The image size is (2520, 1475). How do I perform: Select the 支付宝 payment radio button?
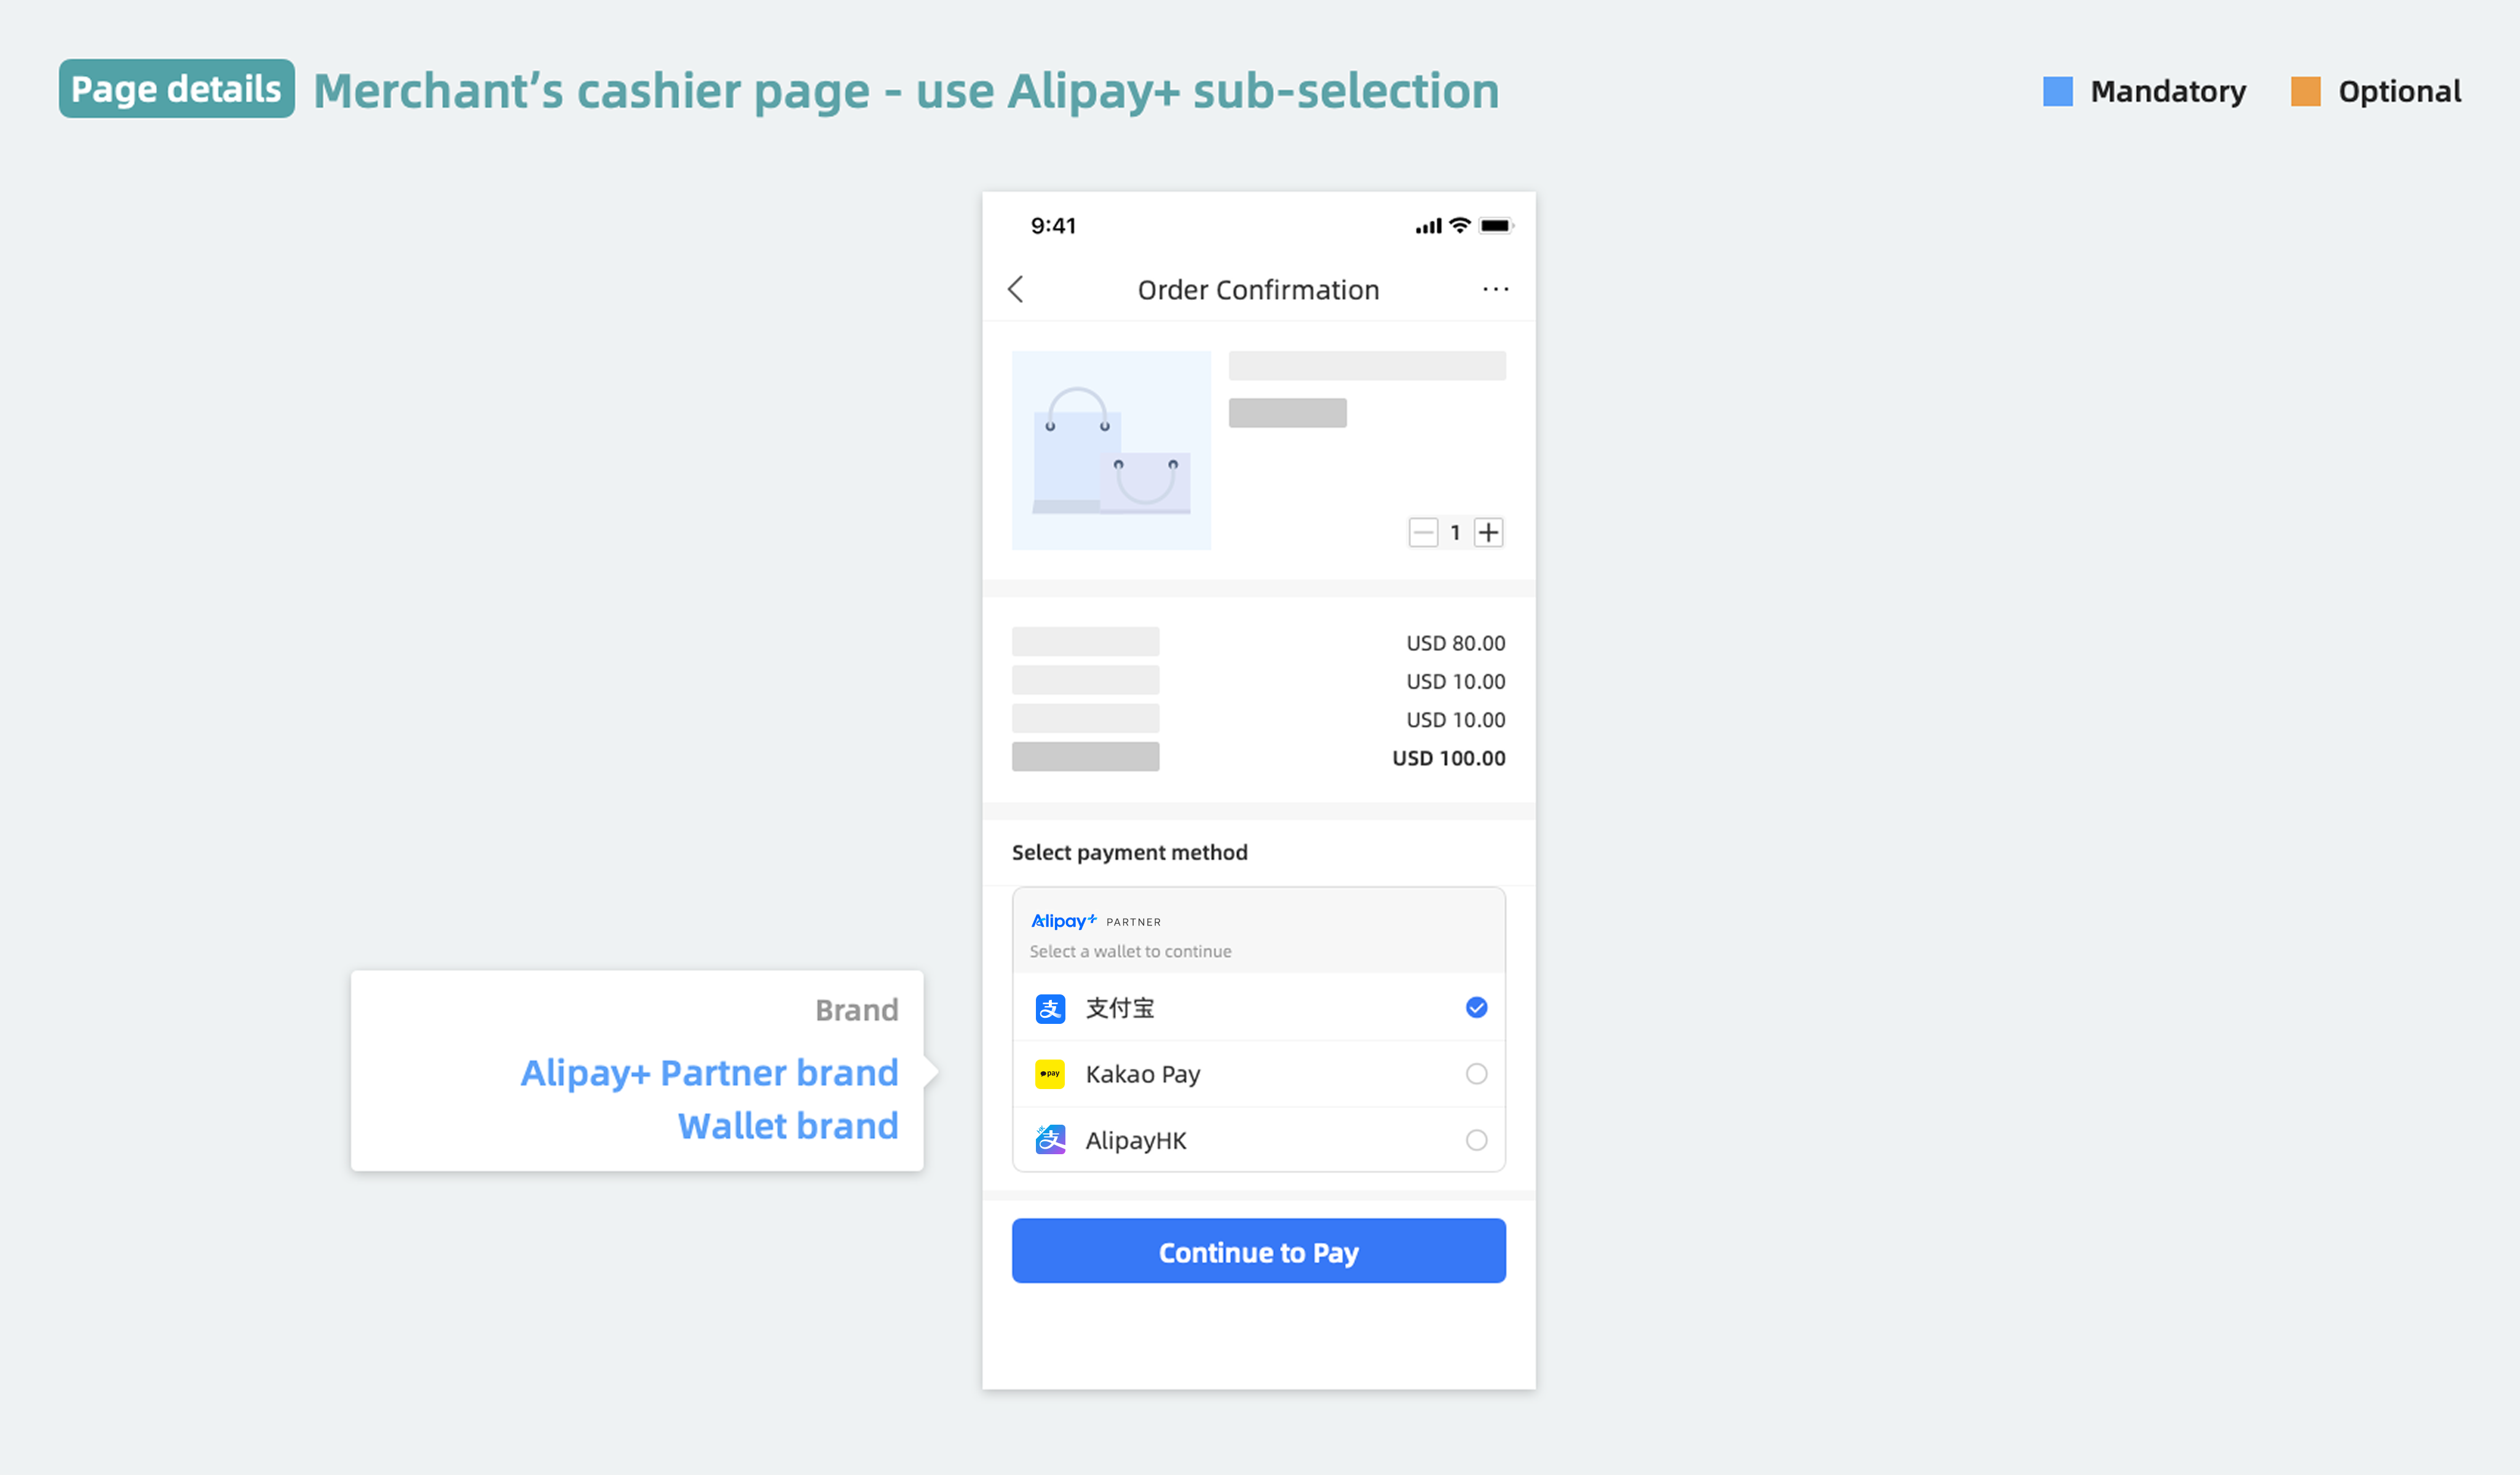coord(1475,1008)
